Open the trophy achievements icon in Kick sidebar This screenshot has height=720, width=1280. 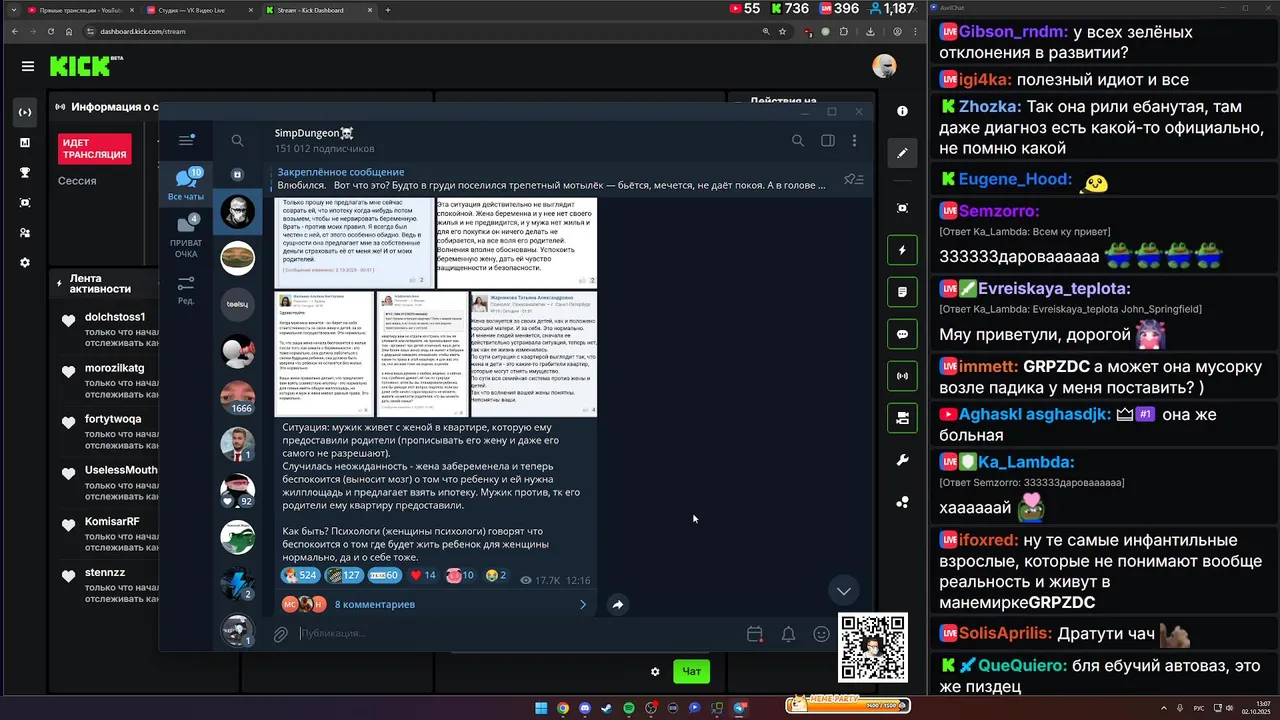tap(25, 172)
